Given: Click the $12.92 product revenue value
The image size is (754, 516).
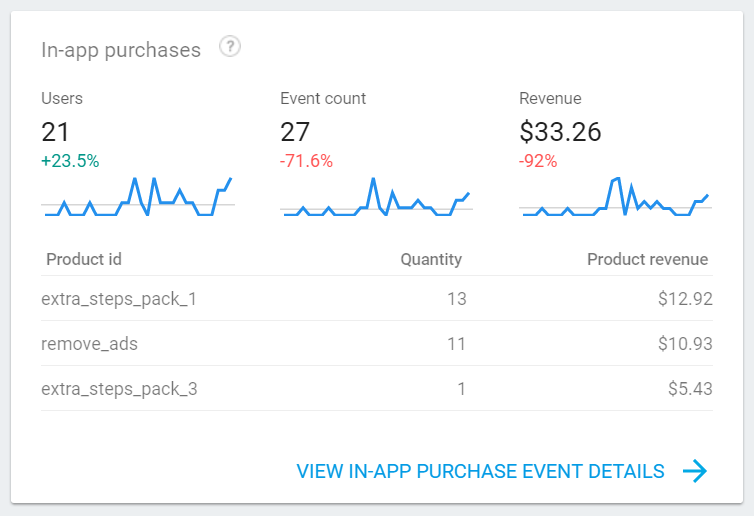Looking at the screenshot, I should (x=685, y=298).
